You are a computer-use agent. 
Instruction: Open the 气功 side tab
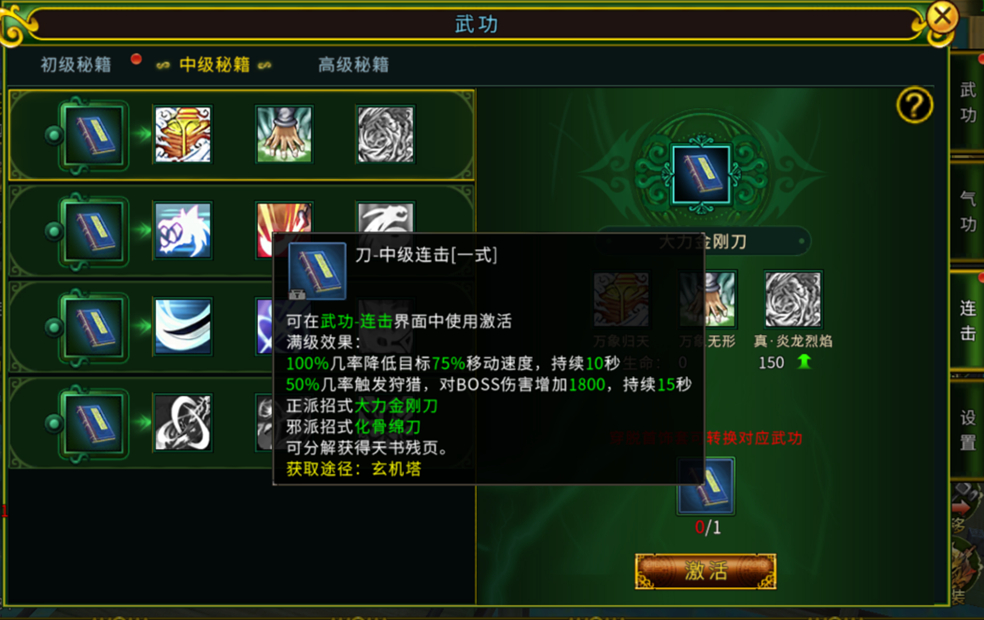click(x=968, y=211)
